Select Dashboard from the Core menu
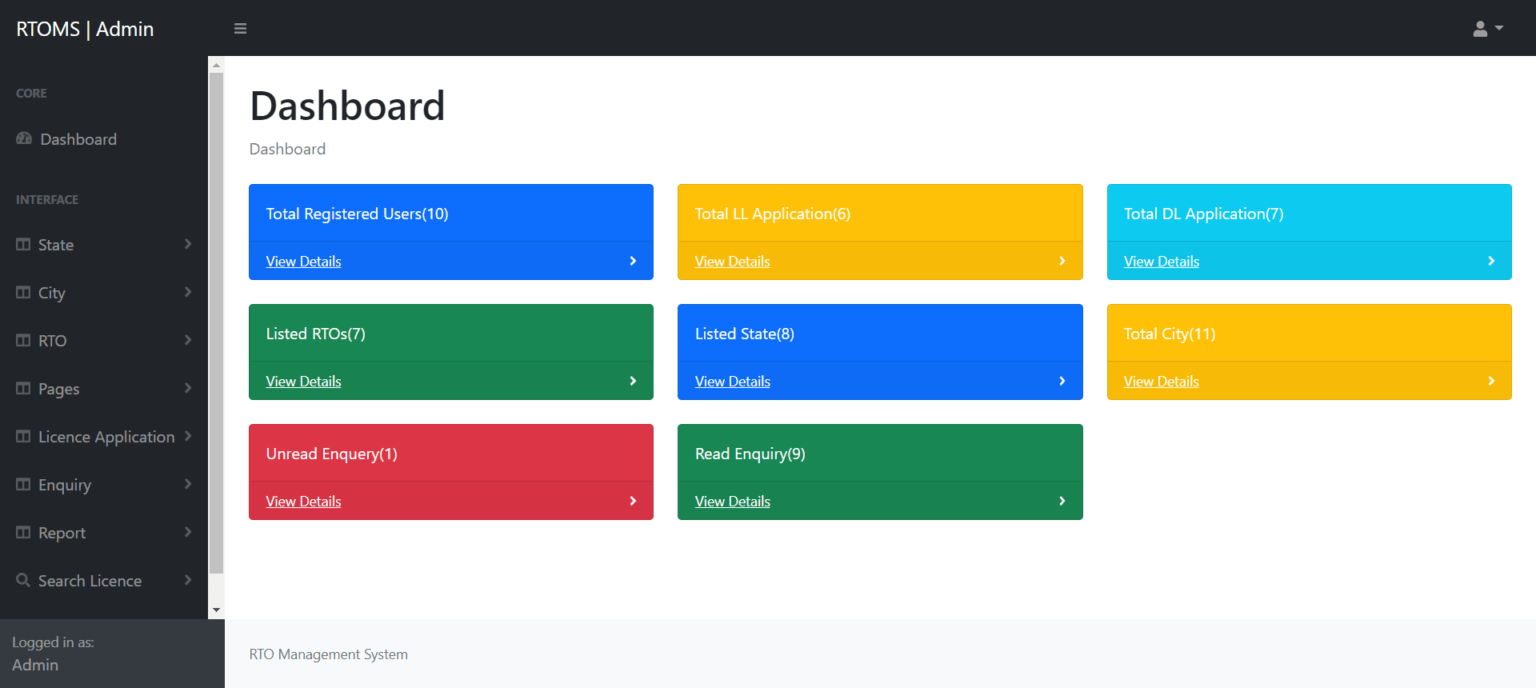The height and width of the screenshot is (688, 1536). (79, 139)
